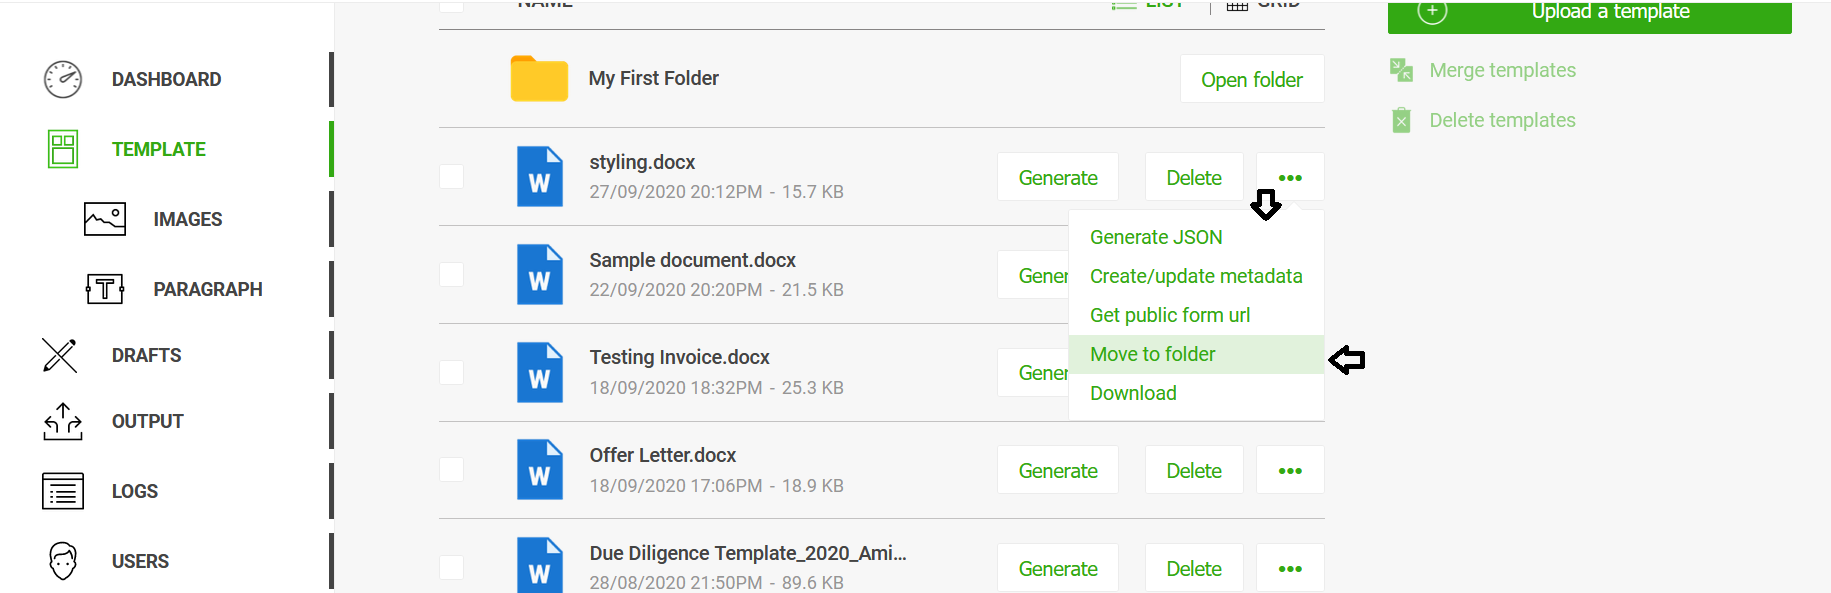
Task: Open the Drafts pencil-ruler icon
Action: click(60, 355)
